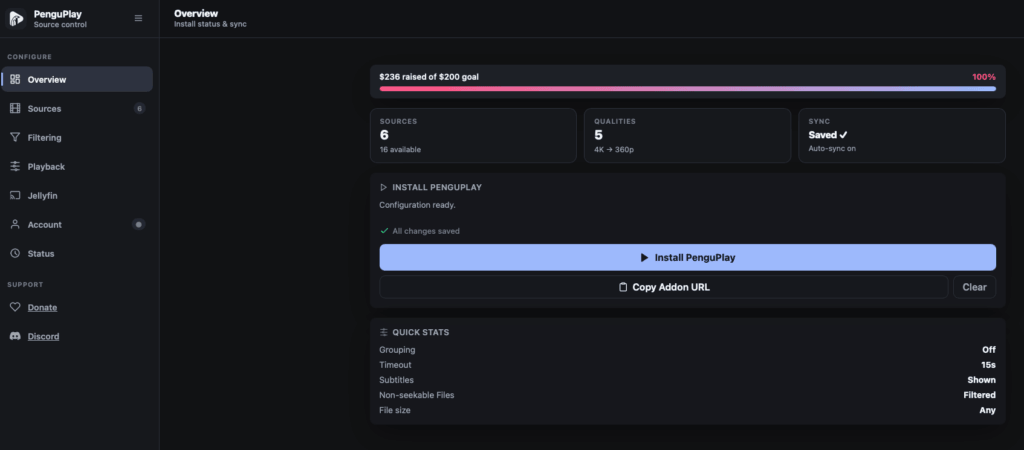Viewport: 1024px width, 450px height.
Task: View the Status page
Action: point(77,253)
